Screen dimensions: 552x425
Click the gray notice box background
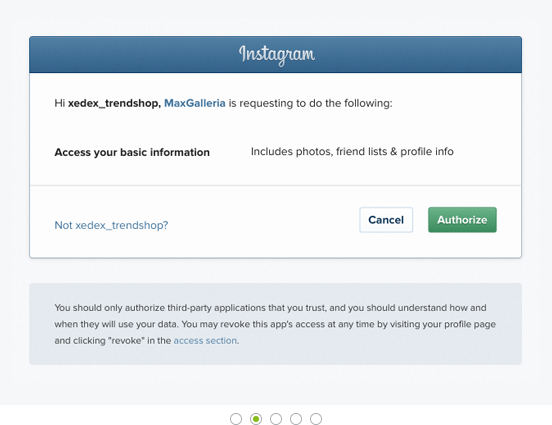(x=275, y=324)
